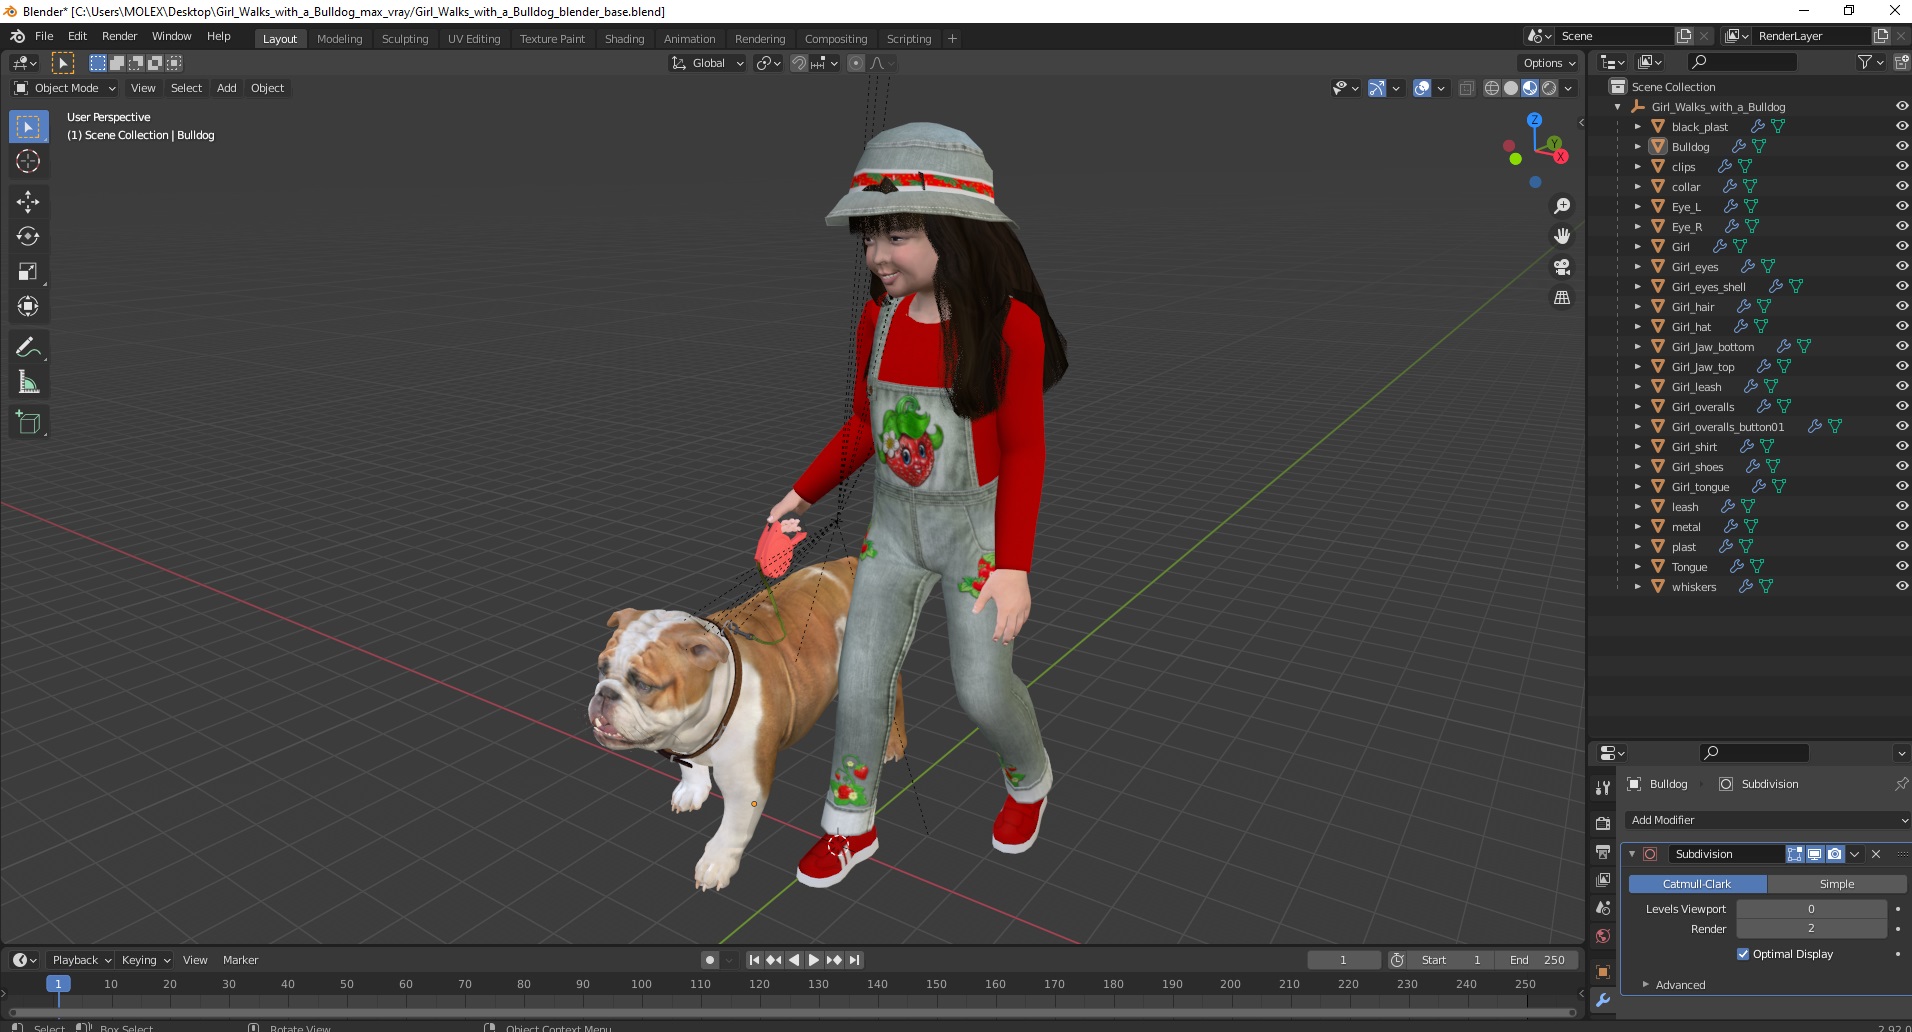Jump to the timeline end frame
The image size is (1912, 1032).
click(854, 960)
